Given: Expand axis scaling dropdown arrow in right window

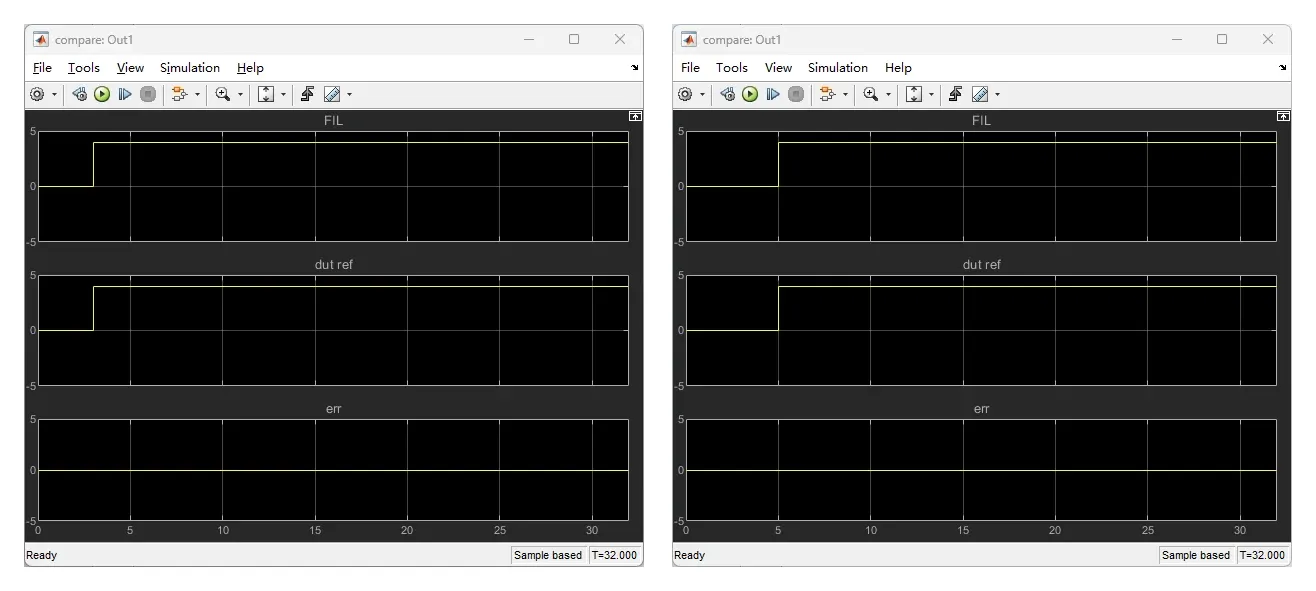Looking at the screenshot, I should click(931, 95).
